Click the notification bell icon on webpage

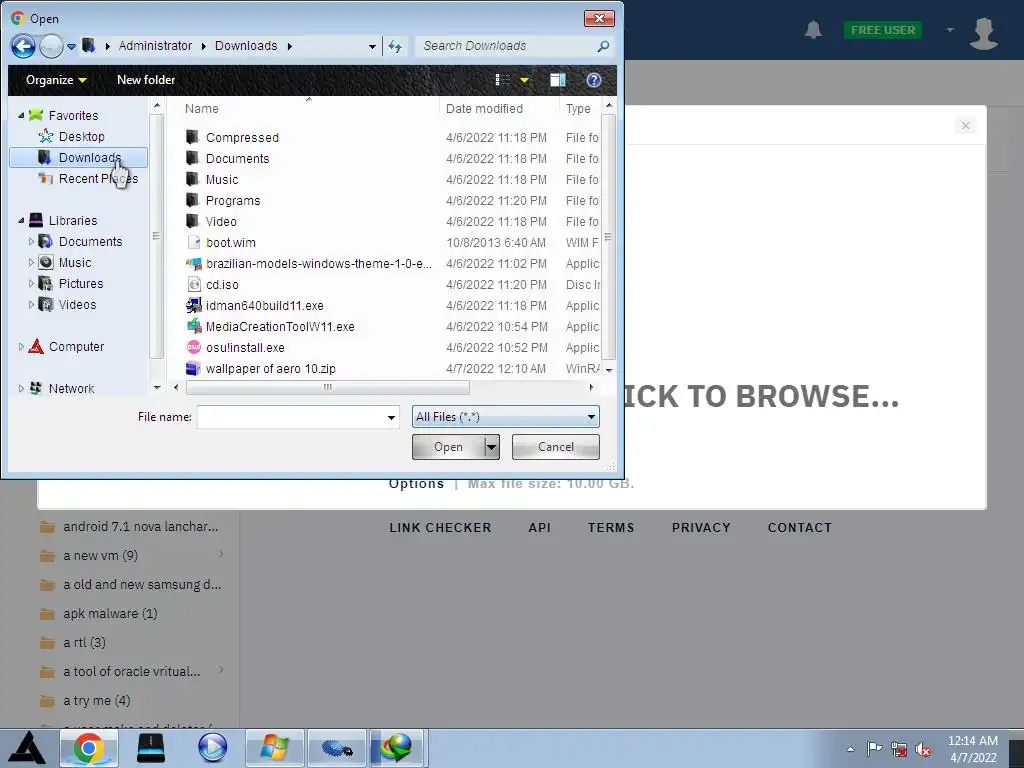813,30
